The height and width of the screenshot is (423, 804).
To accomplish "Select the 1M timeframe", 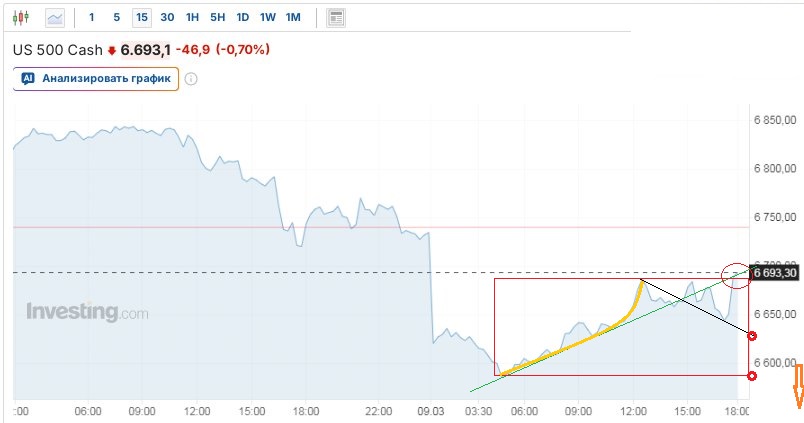I will (x=292, y=17).
